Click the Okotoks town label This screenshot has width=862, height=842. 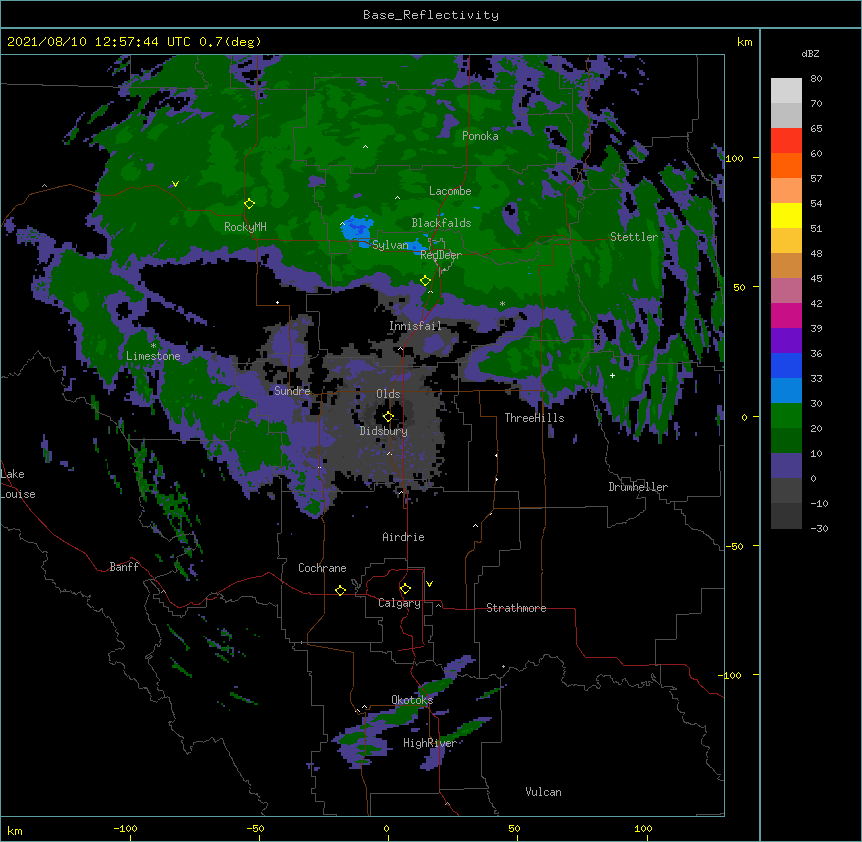(412, 700)
